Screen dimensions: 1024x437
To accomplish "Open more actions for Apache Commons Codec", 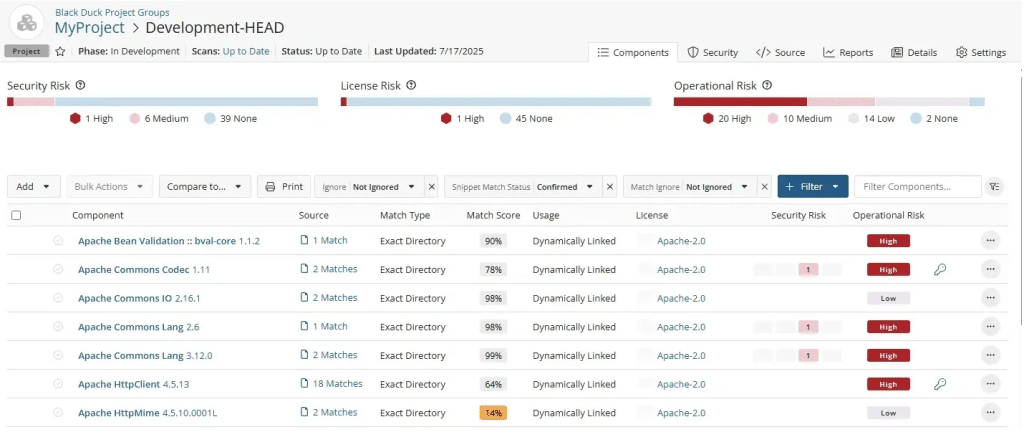I will [990, 269].
